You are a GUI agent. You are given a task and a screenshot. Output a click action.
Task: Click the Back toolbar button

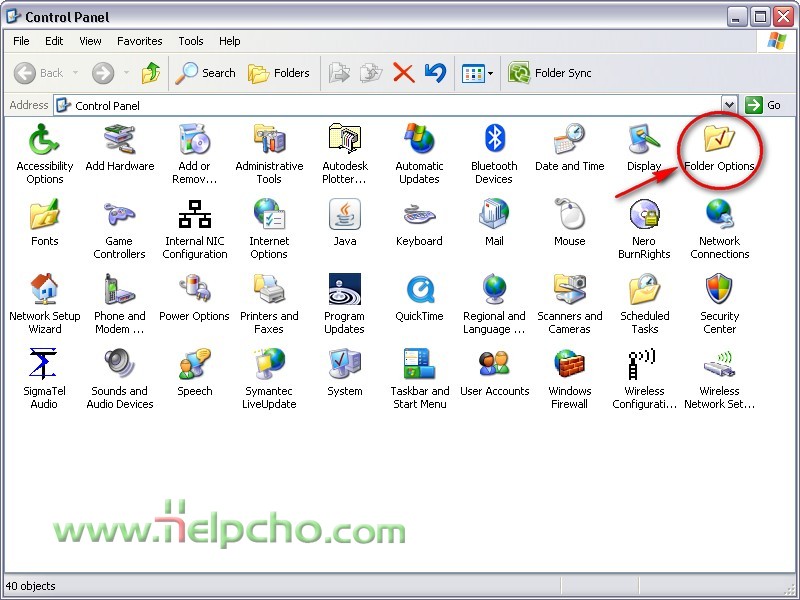coord(39,73)
